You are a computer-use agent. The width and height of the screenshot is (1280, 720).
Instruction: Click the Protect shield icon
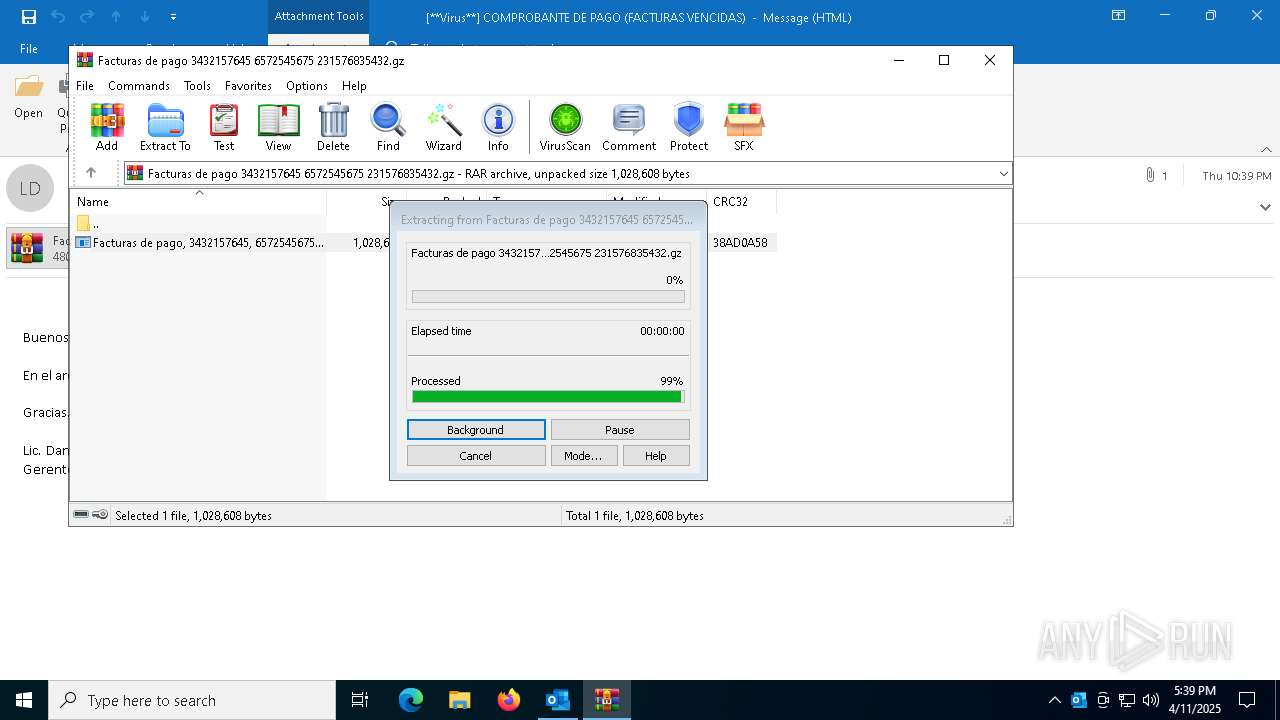coord(689,127)
